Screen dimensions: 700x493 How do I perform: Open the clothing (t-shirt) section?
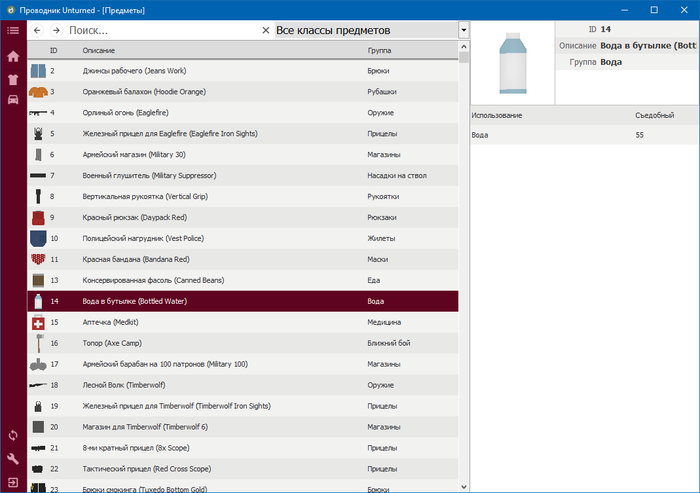pos(13,78)
